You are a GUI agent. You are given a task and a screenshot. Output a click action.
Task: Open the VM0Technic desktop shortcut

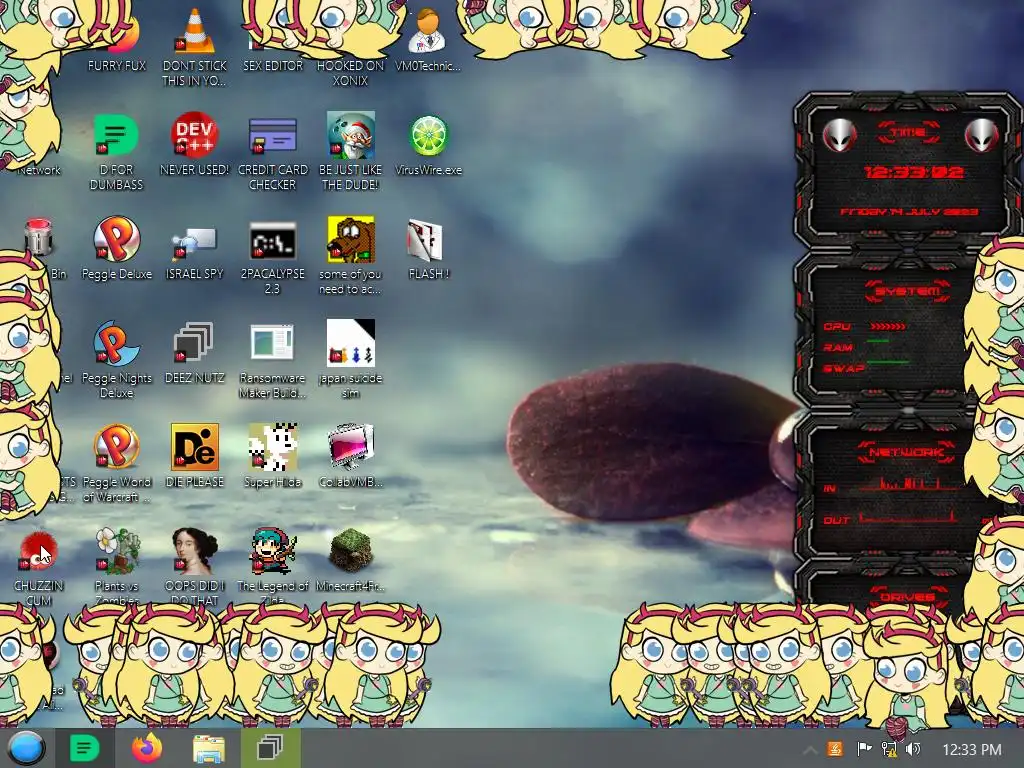428,31
